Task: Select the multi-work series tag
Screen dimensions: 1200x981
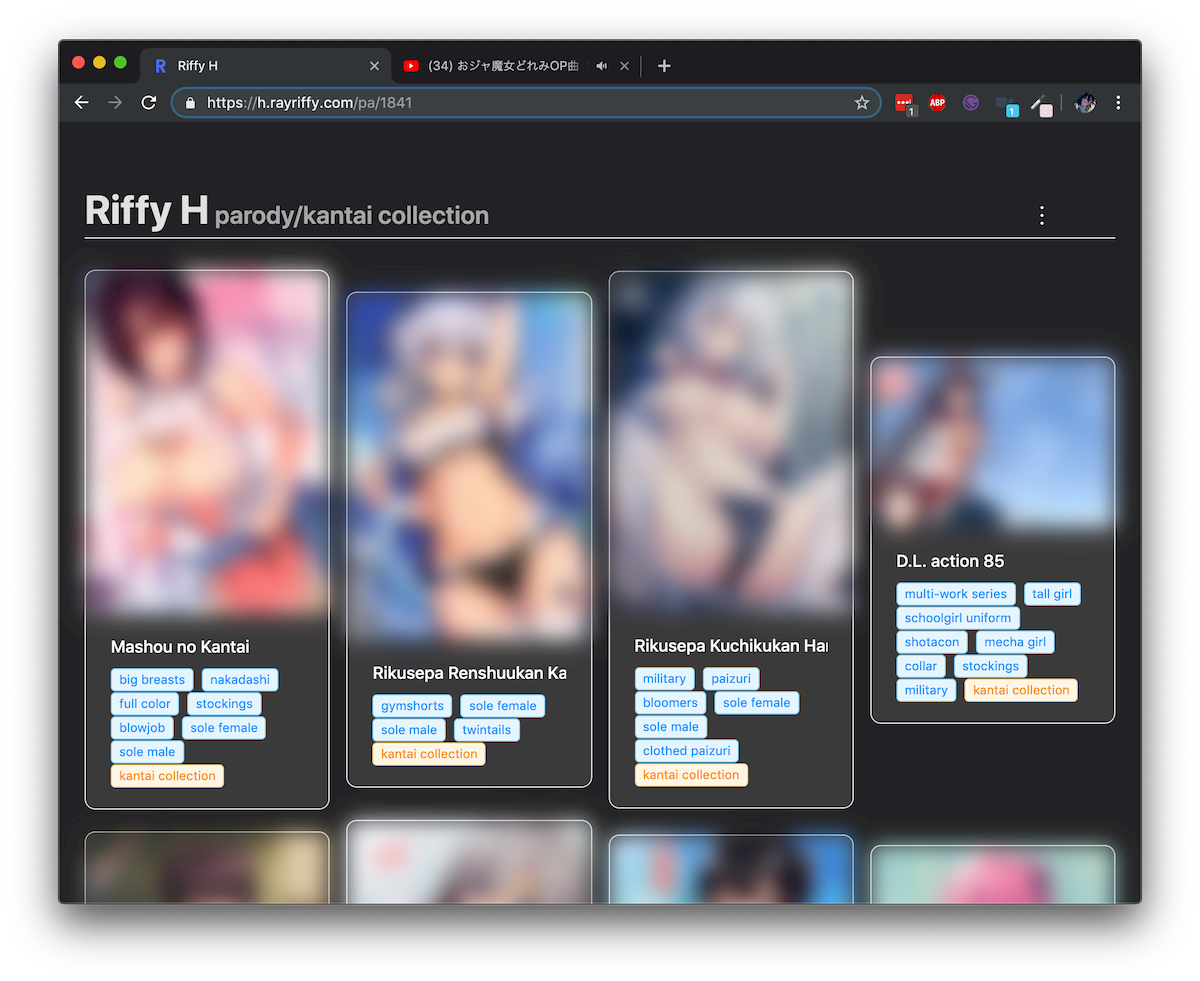Action: (x=956, y=594)
